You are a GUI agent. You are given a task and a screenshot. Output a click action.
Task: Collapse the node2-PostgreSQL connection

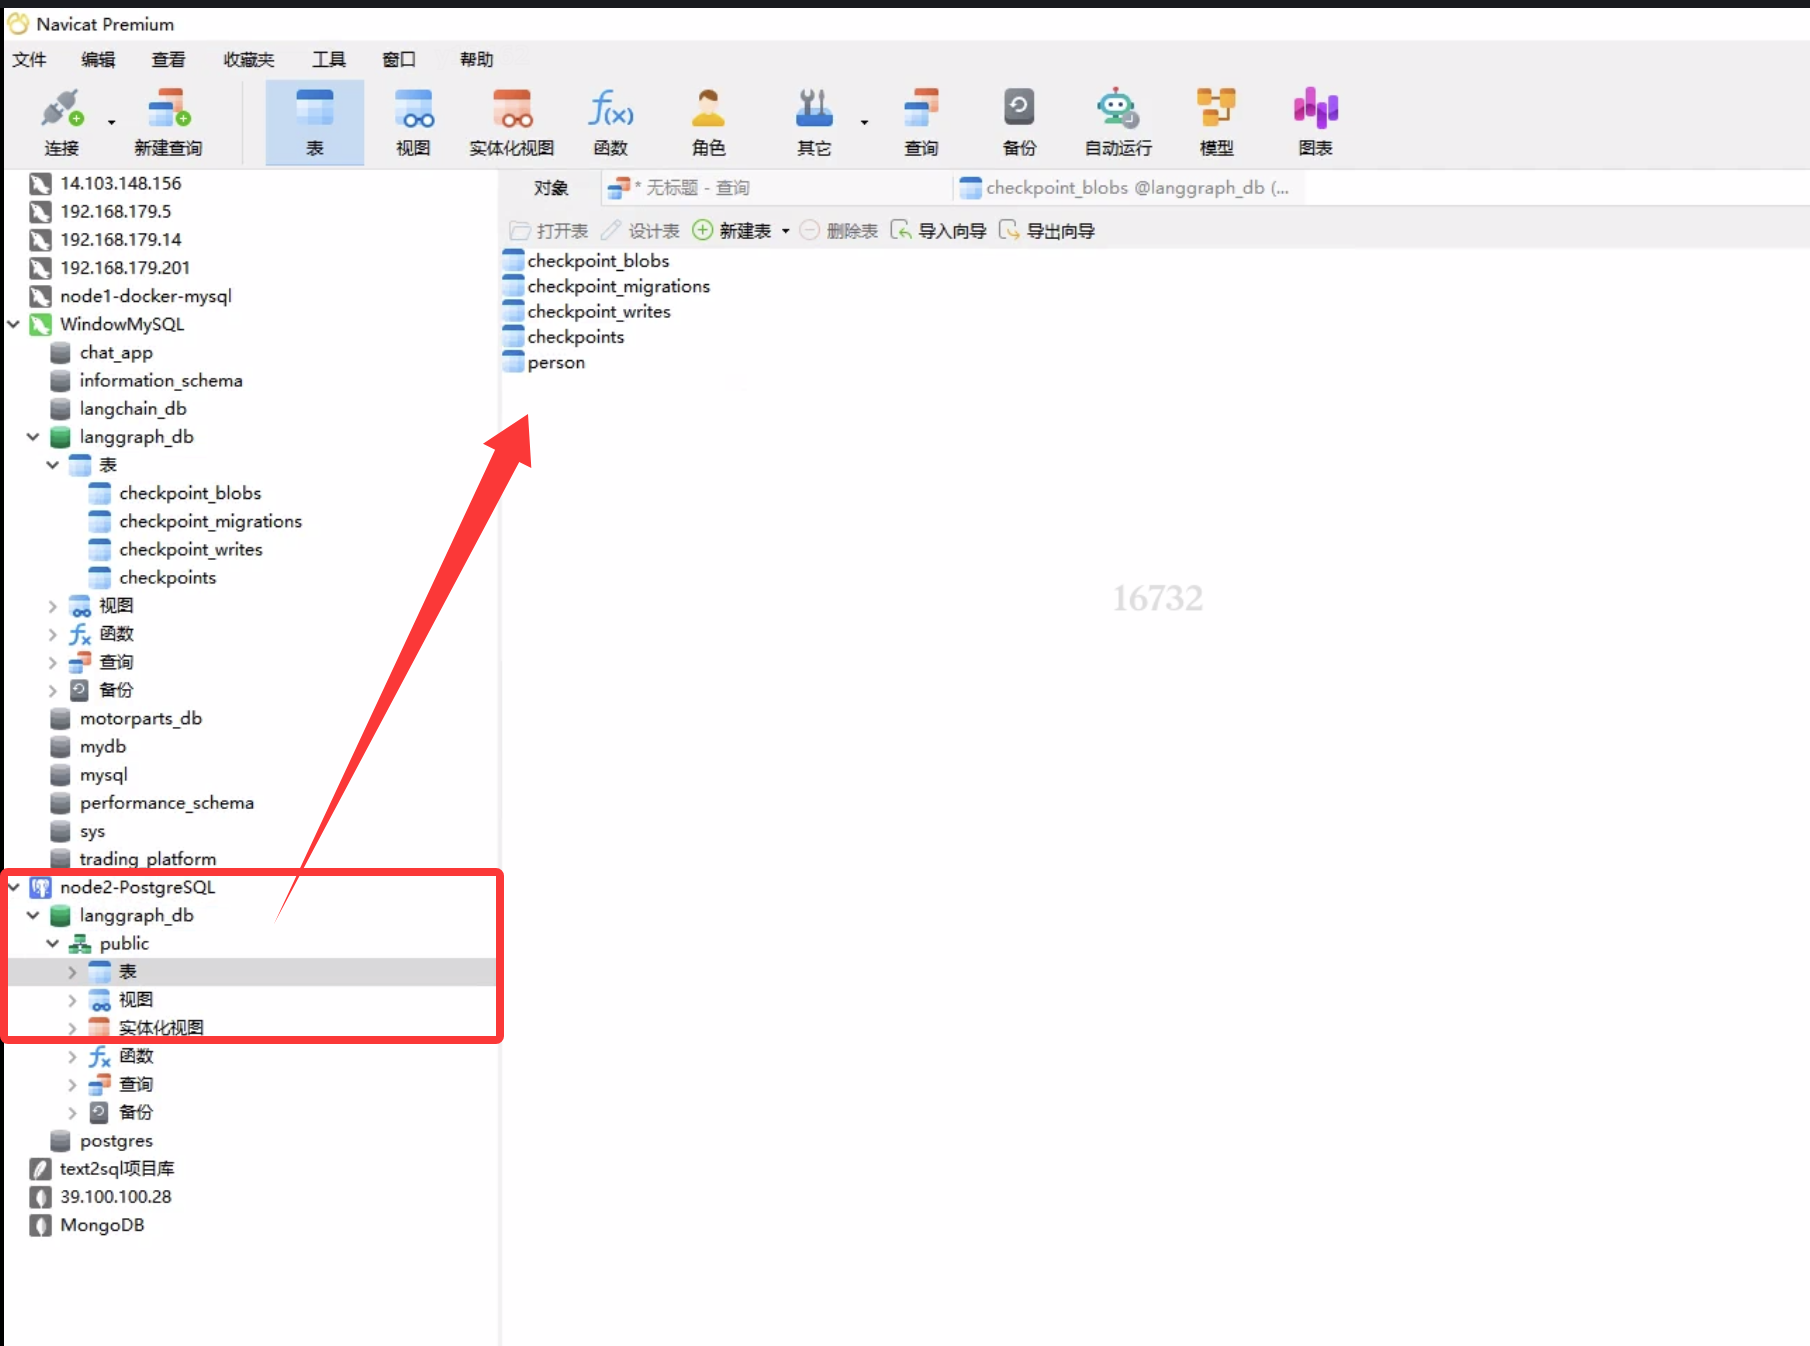click(14, 887)
